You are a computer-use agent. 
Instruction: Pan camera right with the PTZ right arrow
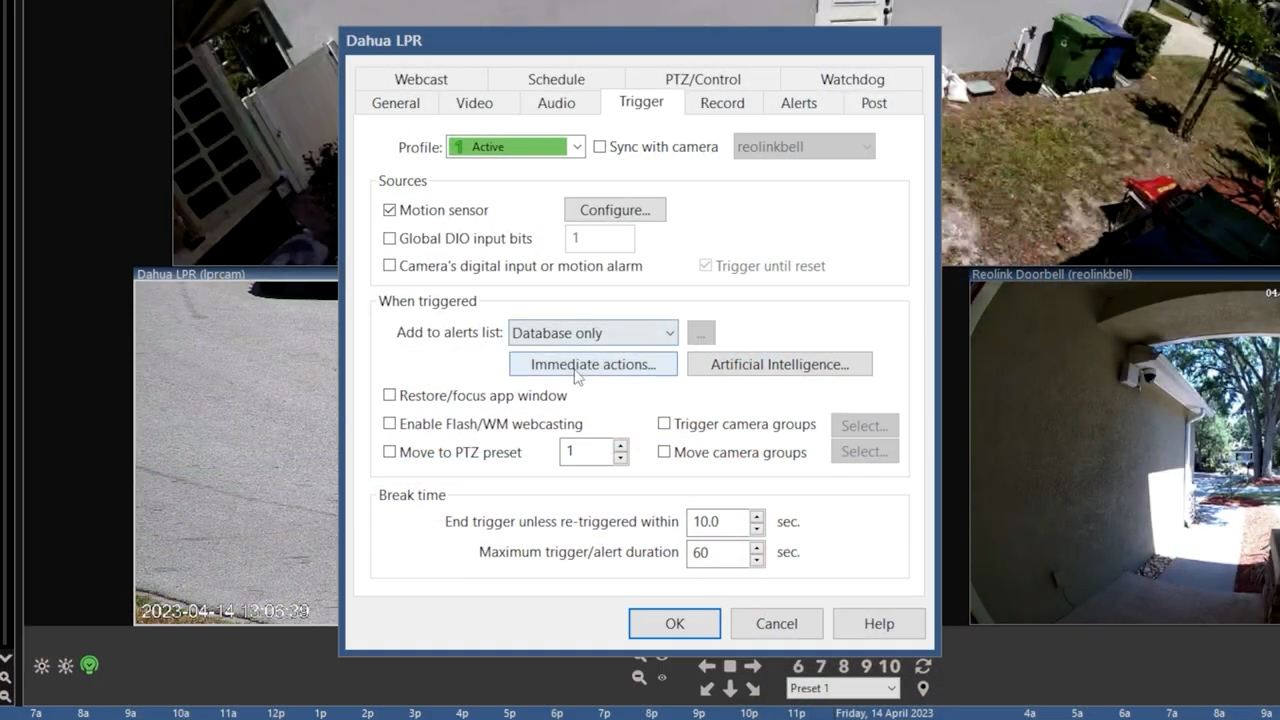(753, 666)
